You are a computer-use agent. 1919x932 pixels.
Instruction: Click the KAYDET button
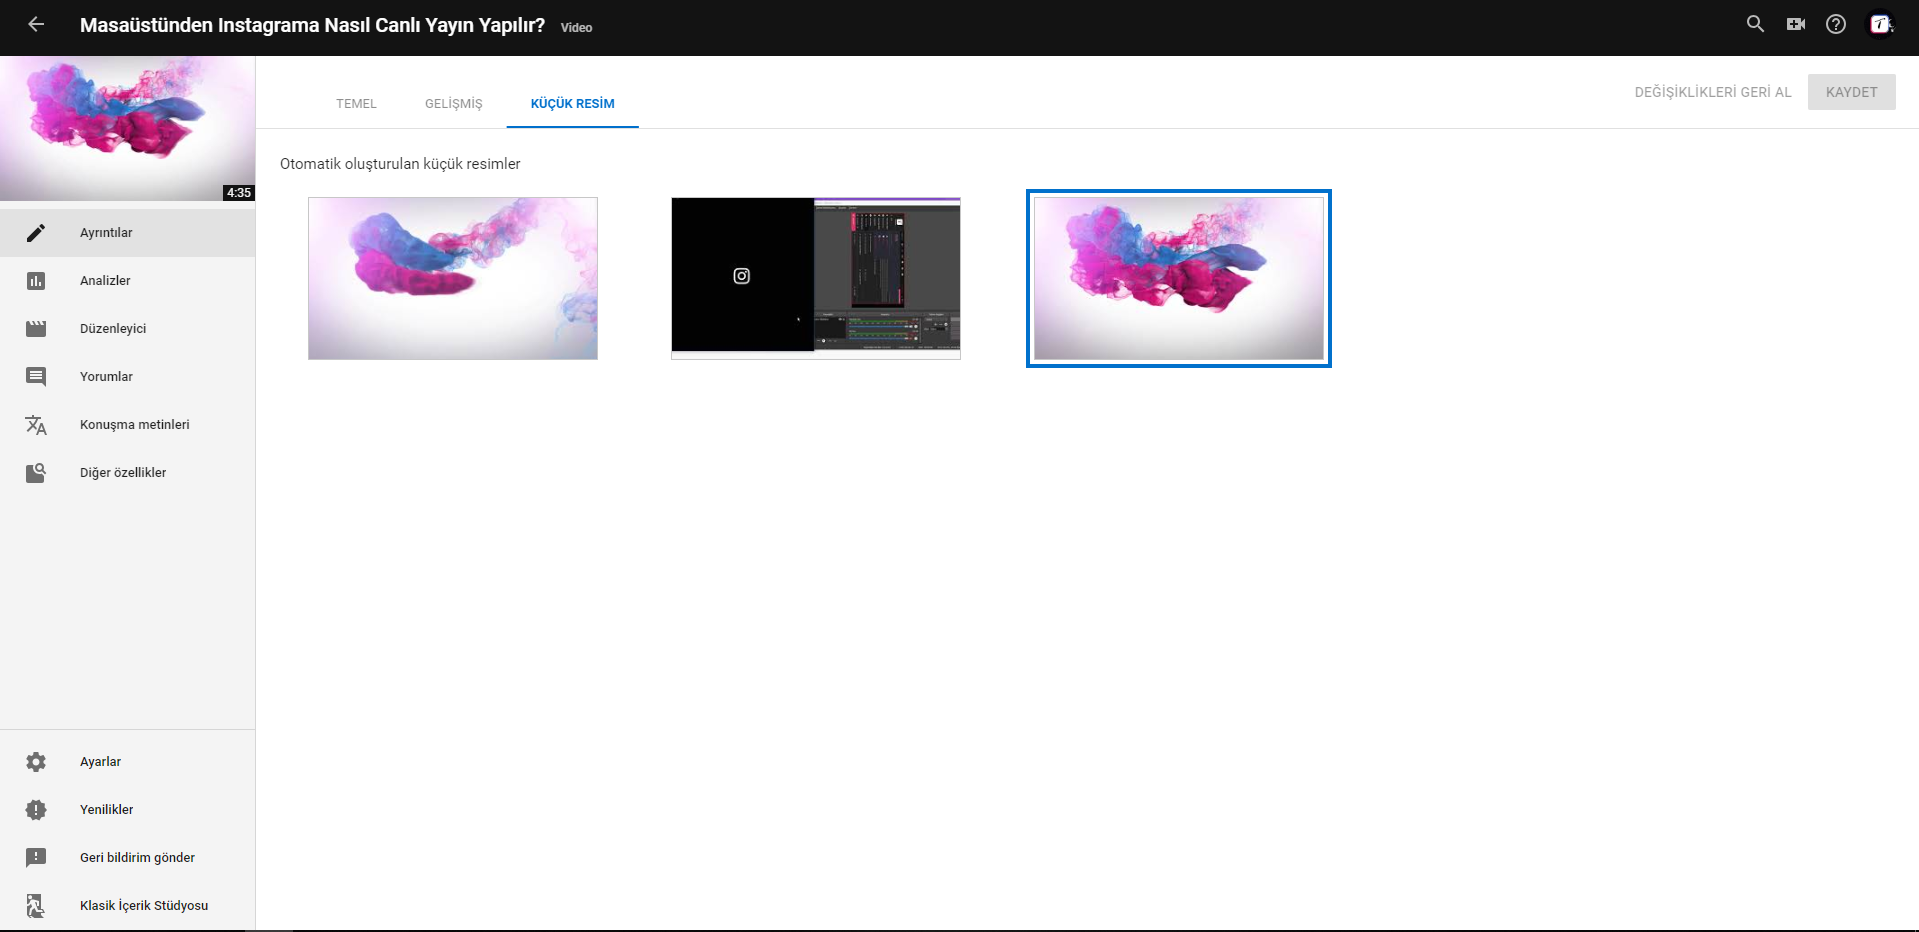coord(1851,92)
